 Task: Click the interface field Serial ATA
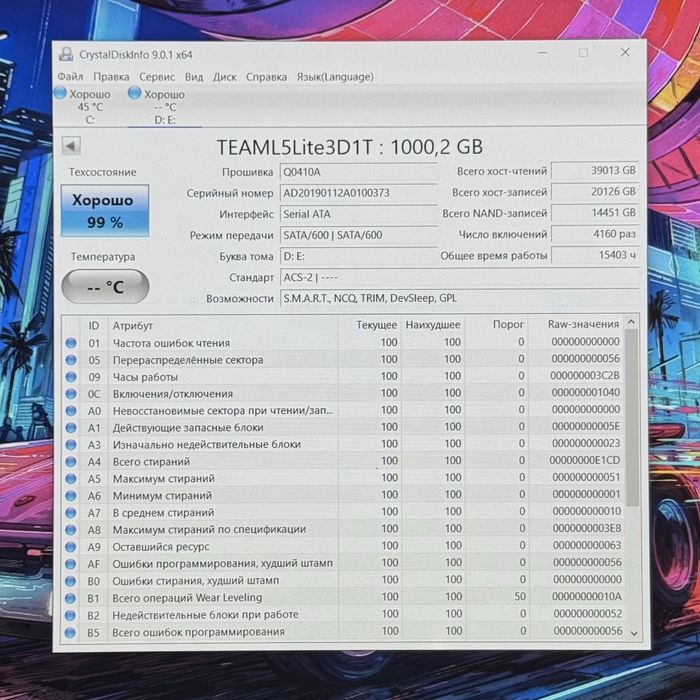(358, 214)
